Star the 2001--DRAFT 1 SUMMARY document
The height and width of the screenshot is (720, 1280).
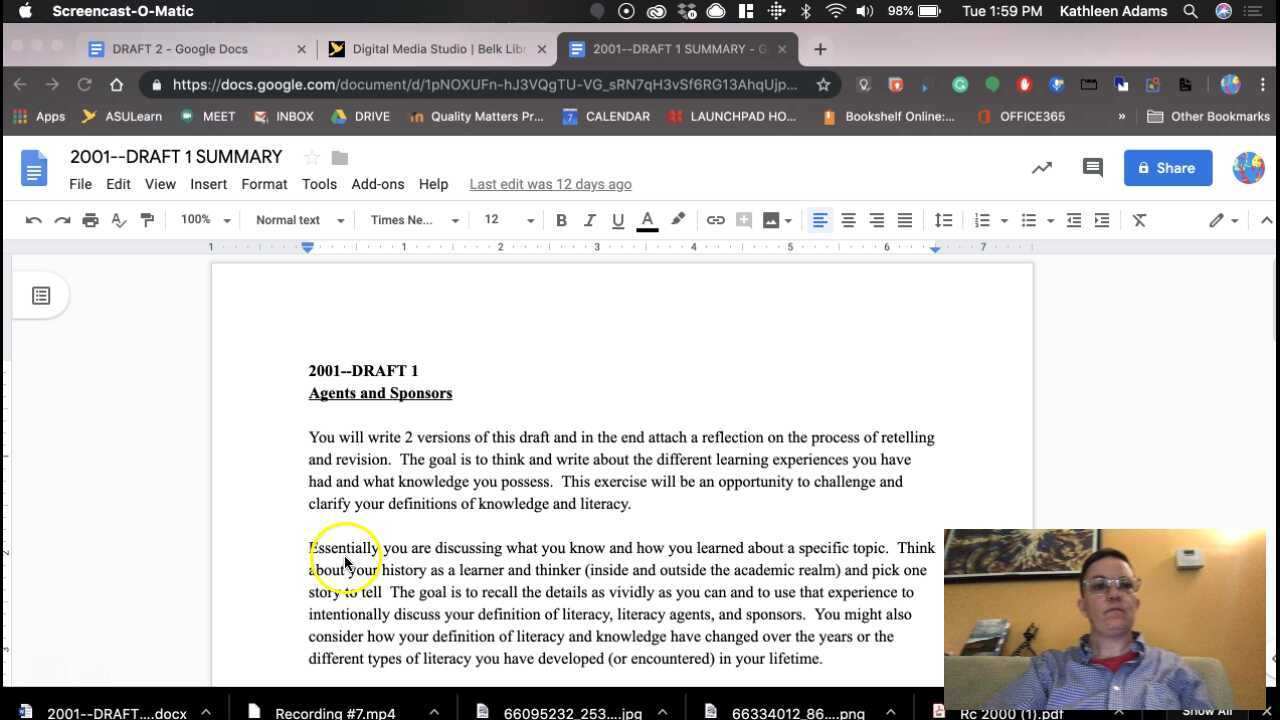(x=311, y=157)
